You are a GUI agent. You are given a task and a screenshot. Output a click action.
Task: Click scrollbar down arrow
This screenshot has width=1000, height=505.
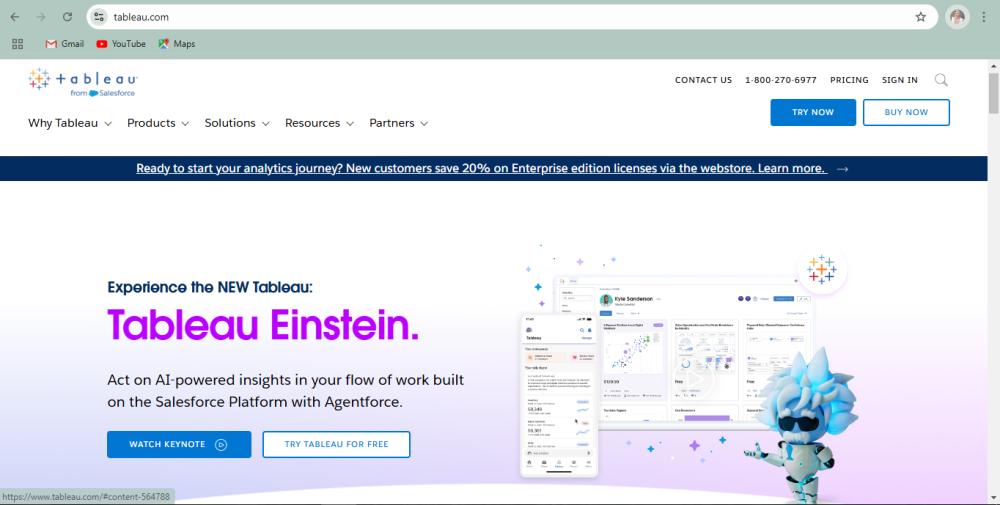(994, 497)
